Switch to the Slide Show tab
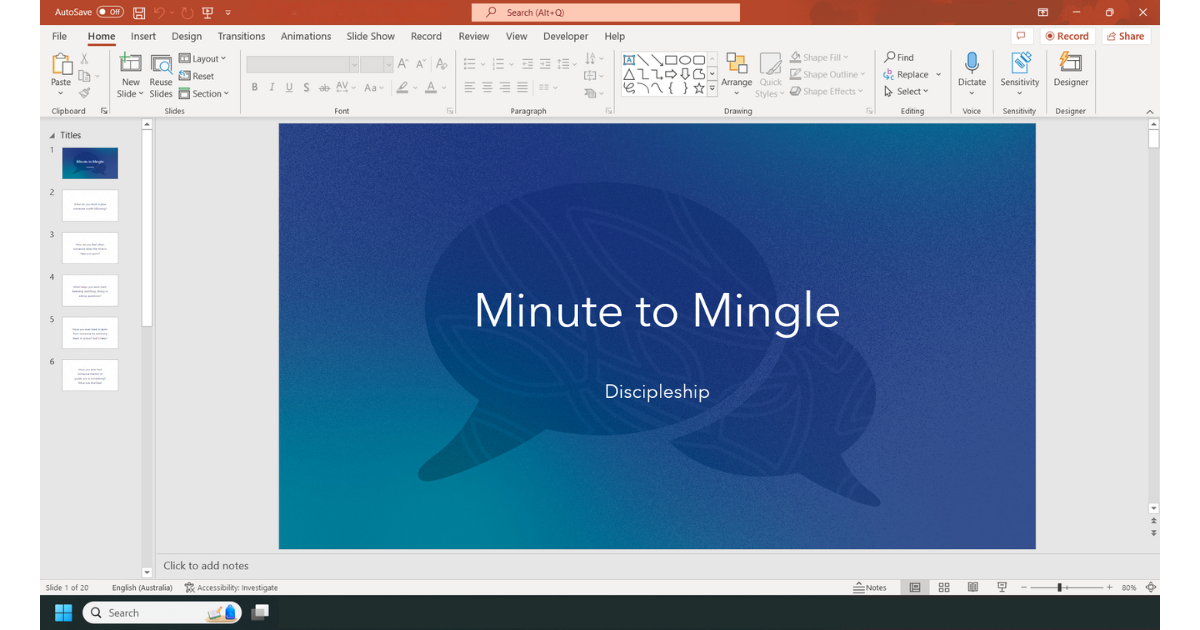Image resolution: width=1200 pixels, height=630 pixels. click(x=370, y=36)
